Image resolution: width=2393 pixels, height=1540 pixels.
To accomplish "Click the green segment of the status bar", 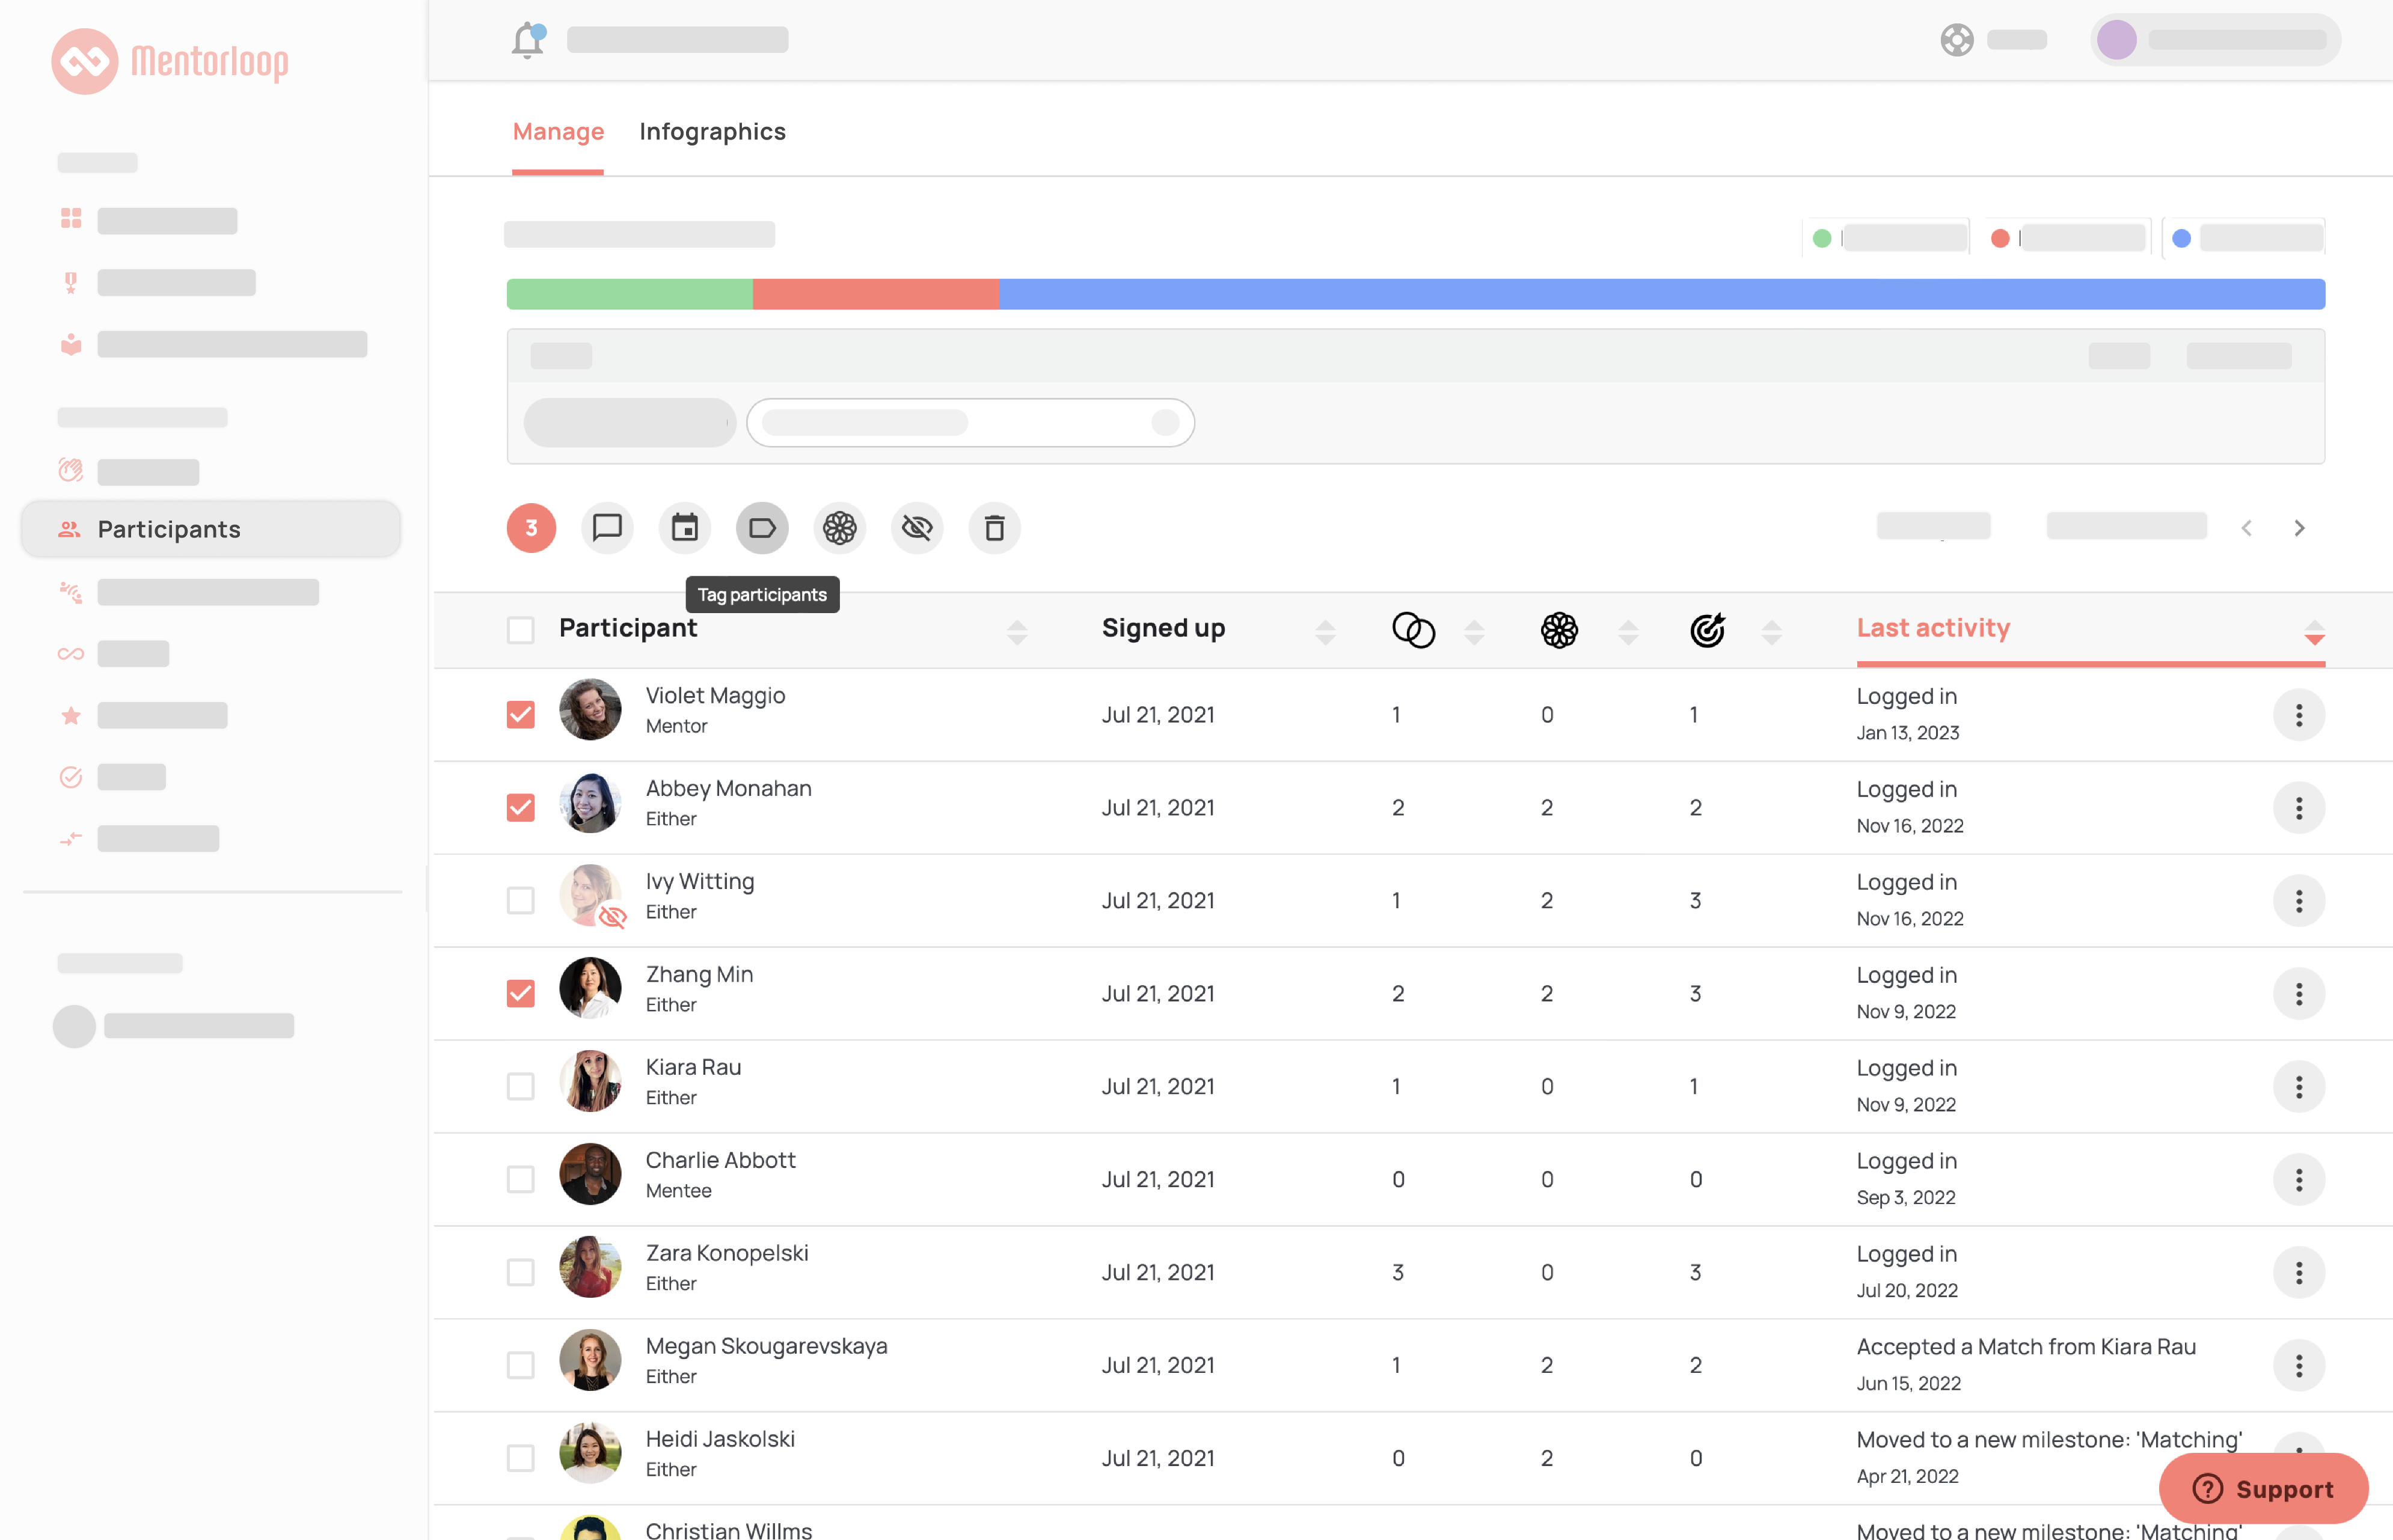I will click(x=629, y=294).
